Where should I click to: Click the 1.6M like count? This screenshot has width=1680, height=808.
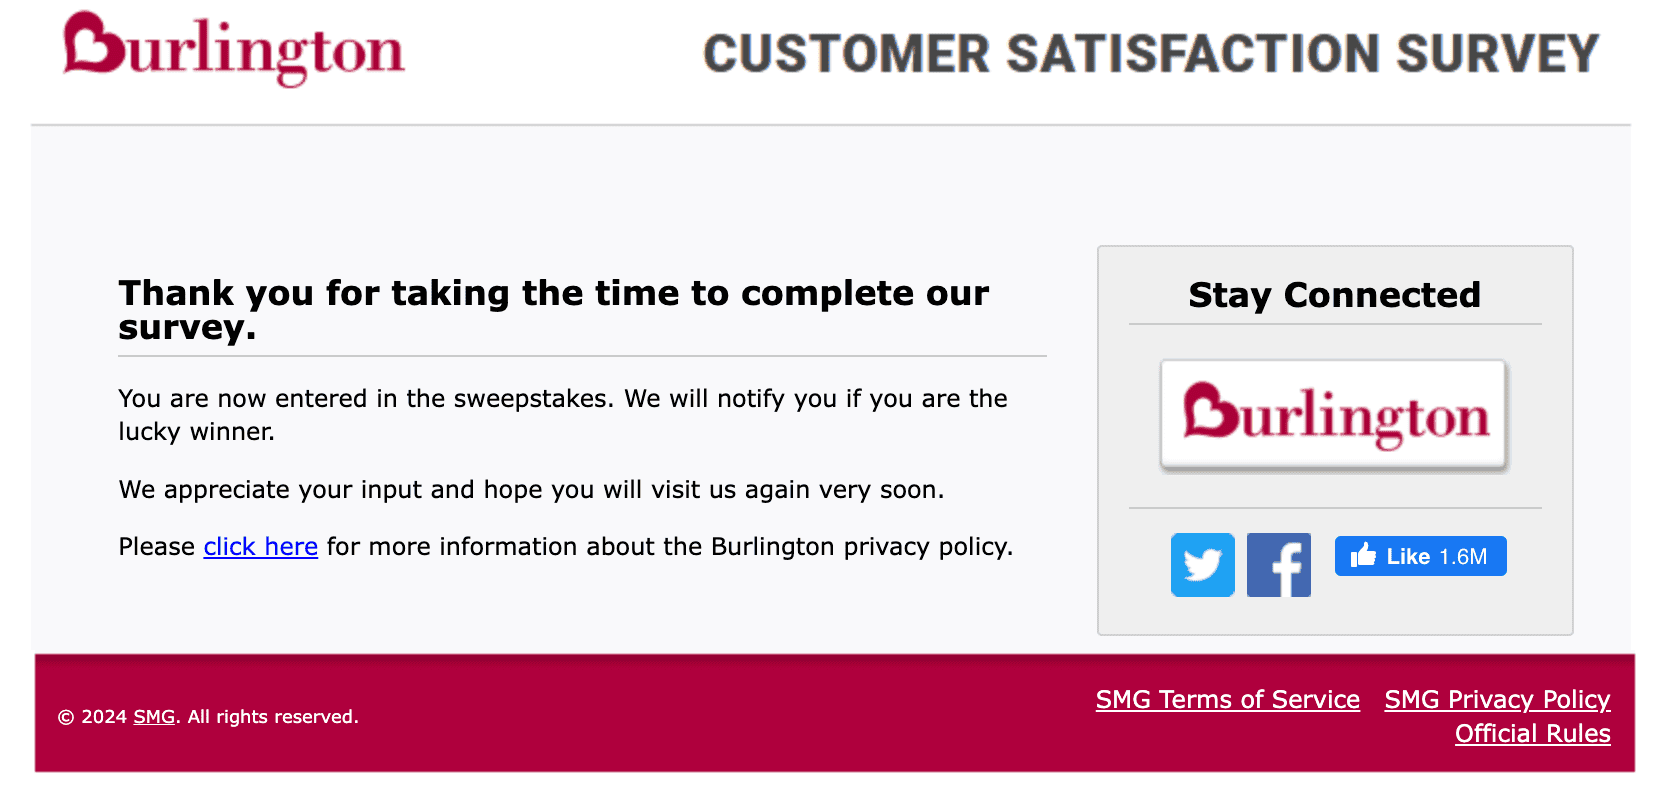(x=1463, y=557)
